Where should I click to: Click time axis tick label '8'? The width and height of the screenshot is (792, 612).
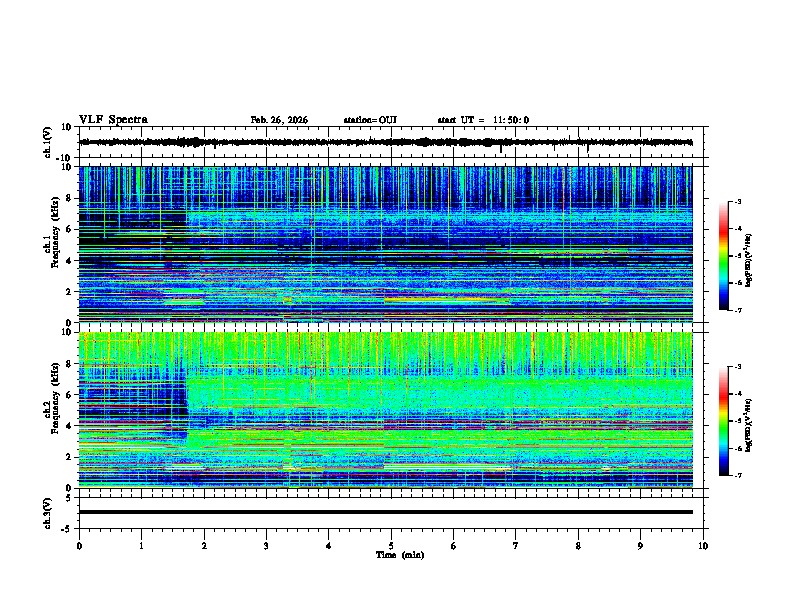(x=578, y=546)
